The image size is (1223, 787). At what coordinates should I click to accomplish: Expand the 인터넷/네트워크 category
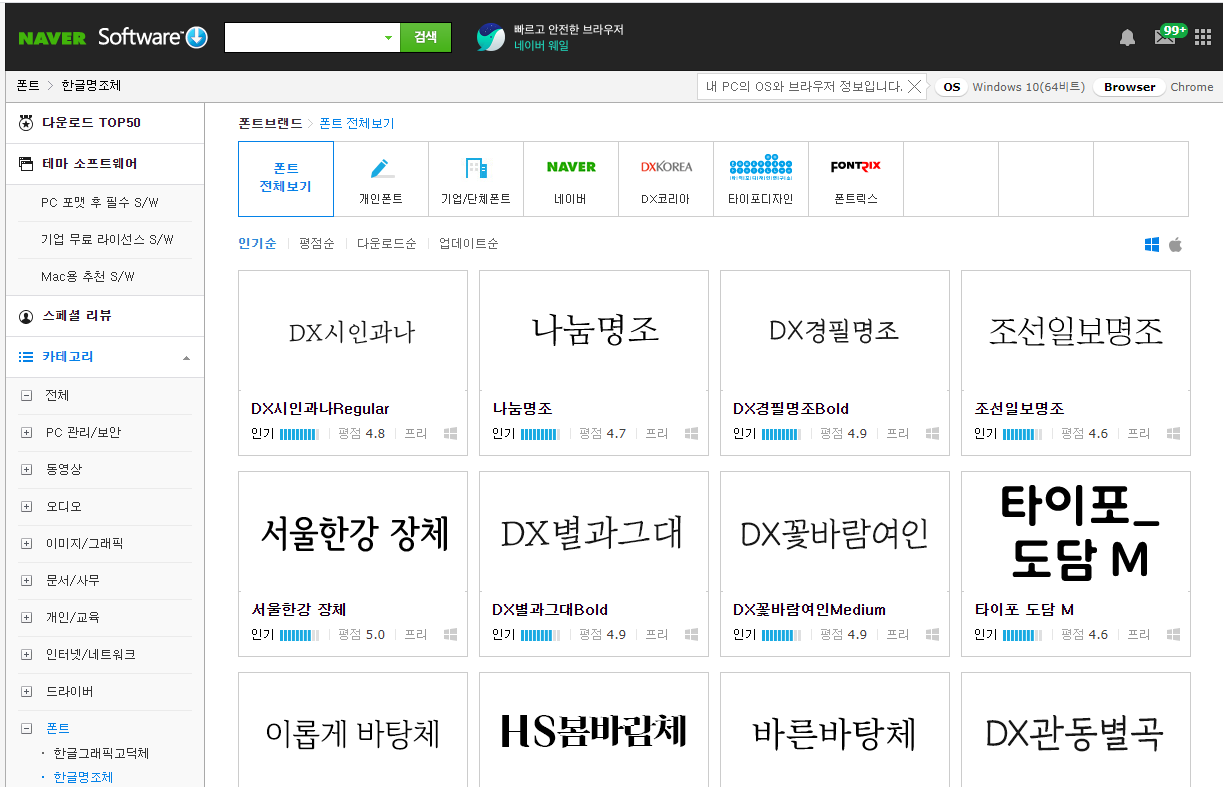pyautogui.click(x=26, y=655)
